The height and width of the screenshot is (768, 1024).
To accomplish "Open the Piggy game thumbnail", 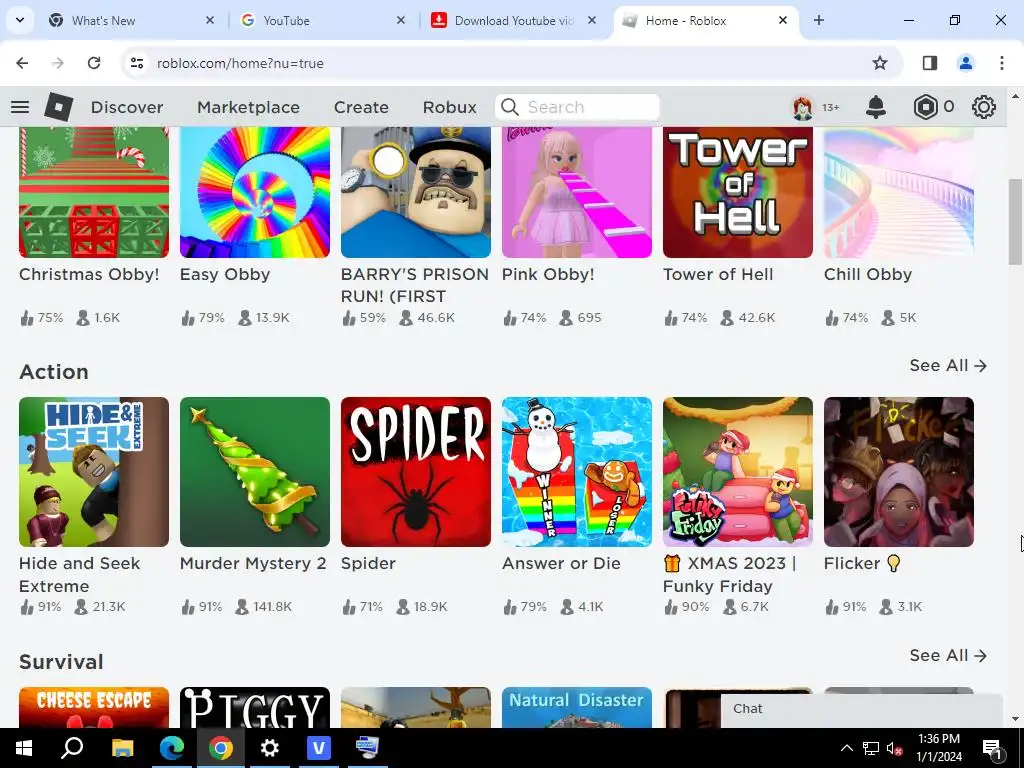I will click(255, 707).
